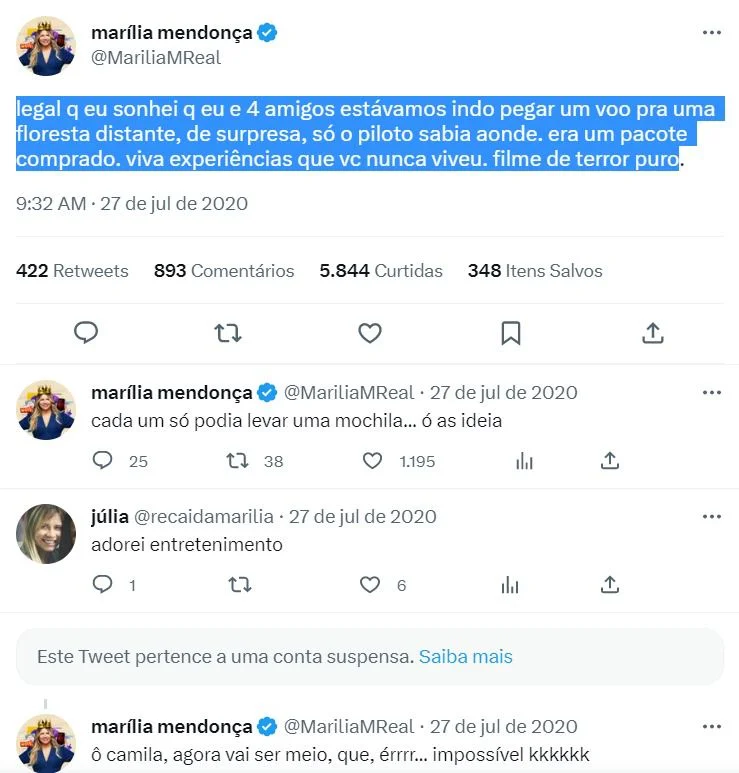View the 422 Retweets list
Viewport: 739px width, 773px height.
(72, 271)
